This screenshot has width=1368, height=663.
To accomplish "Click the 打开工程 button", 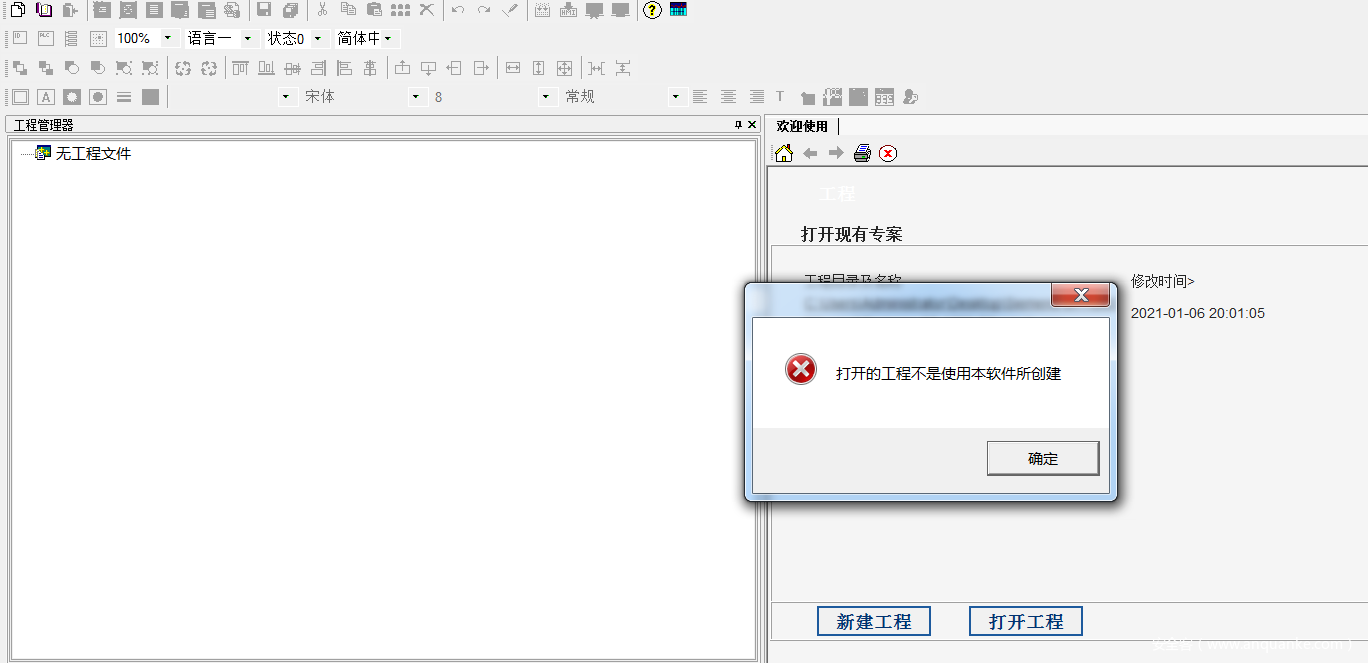I will 1026,621.
